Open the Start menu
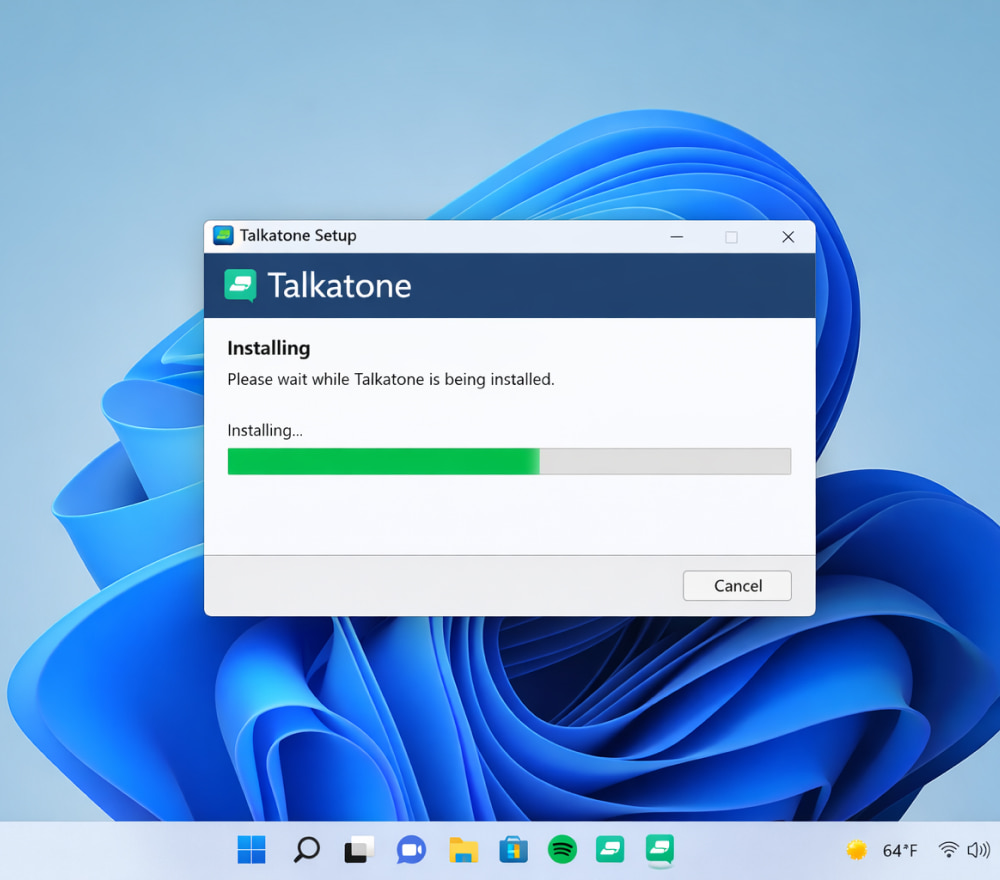1000x880 pixels. (251, 849)
